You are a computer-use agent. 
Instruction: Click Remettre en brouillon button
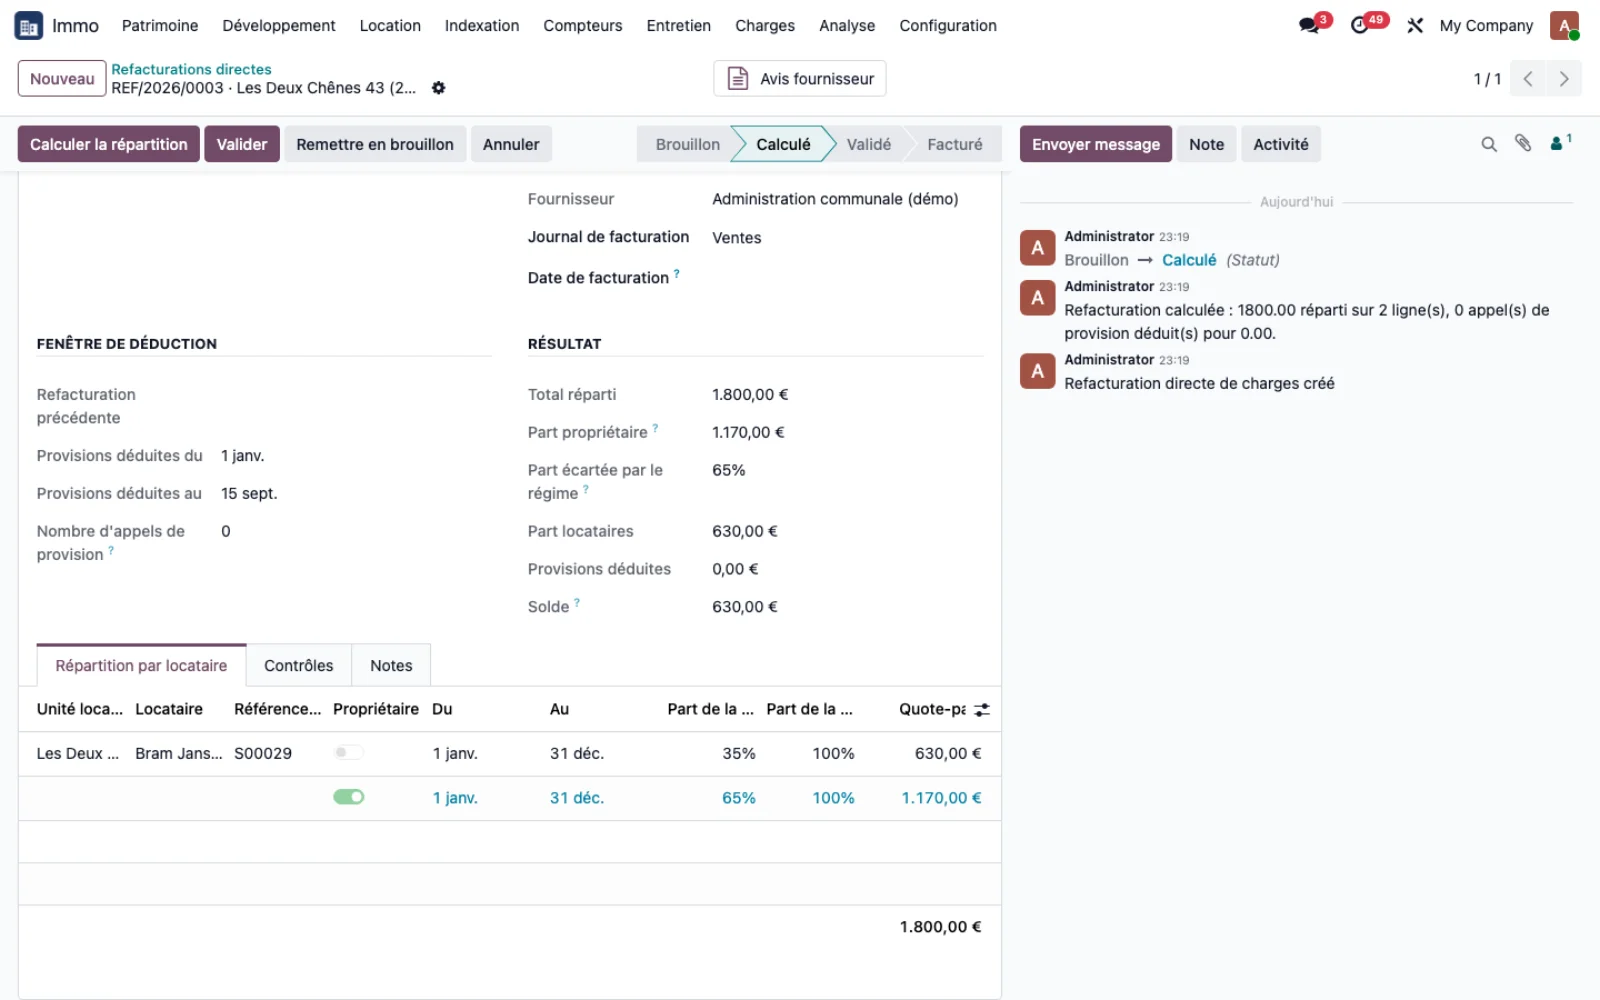tap(375, 144)
